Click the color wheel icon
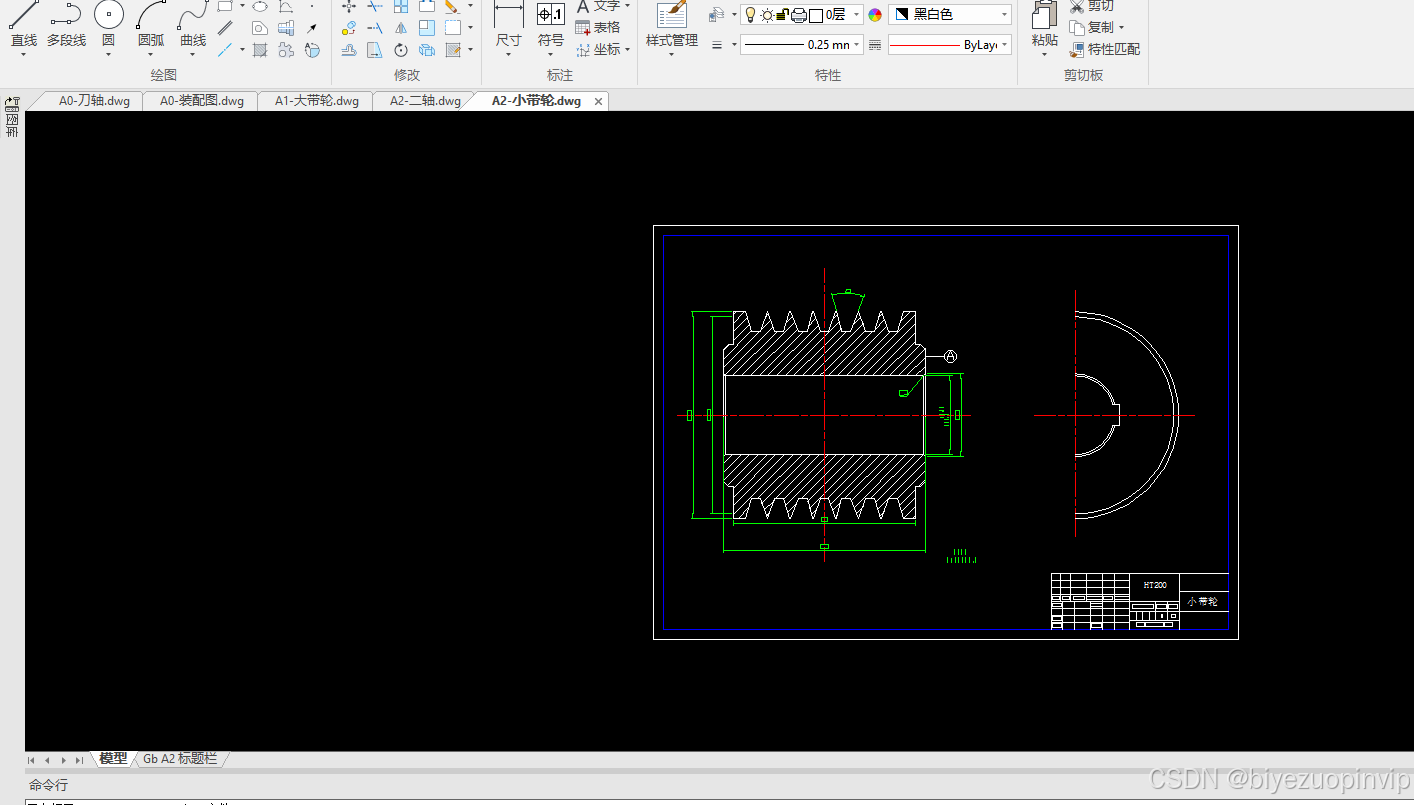1414x805 pixels. pos(875,15)
